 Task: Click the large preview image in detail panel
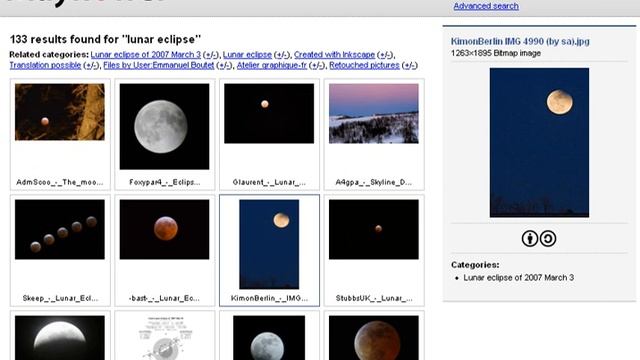click(x=539, y=142)
